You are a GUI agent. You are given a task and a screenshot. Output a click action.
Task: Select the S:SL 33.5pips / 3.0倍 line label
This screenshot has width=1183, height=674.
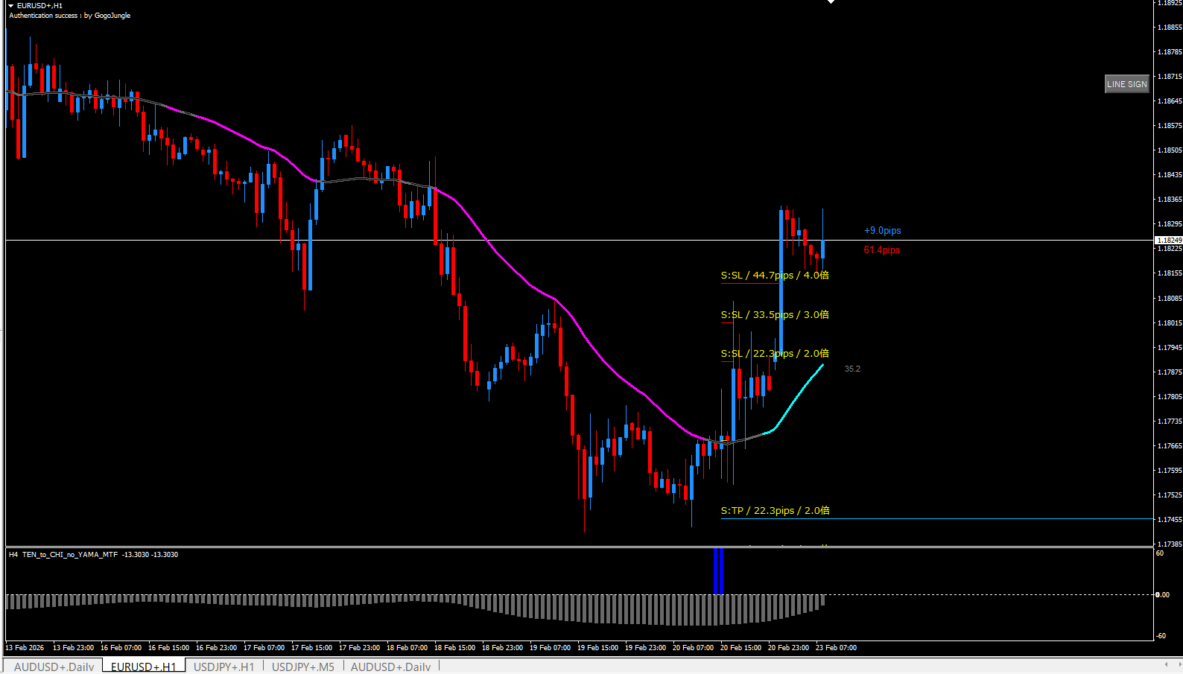(775, 315)
